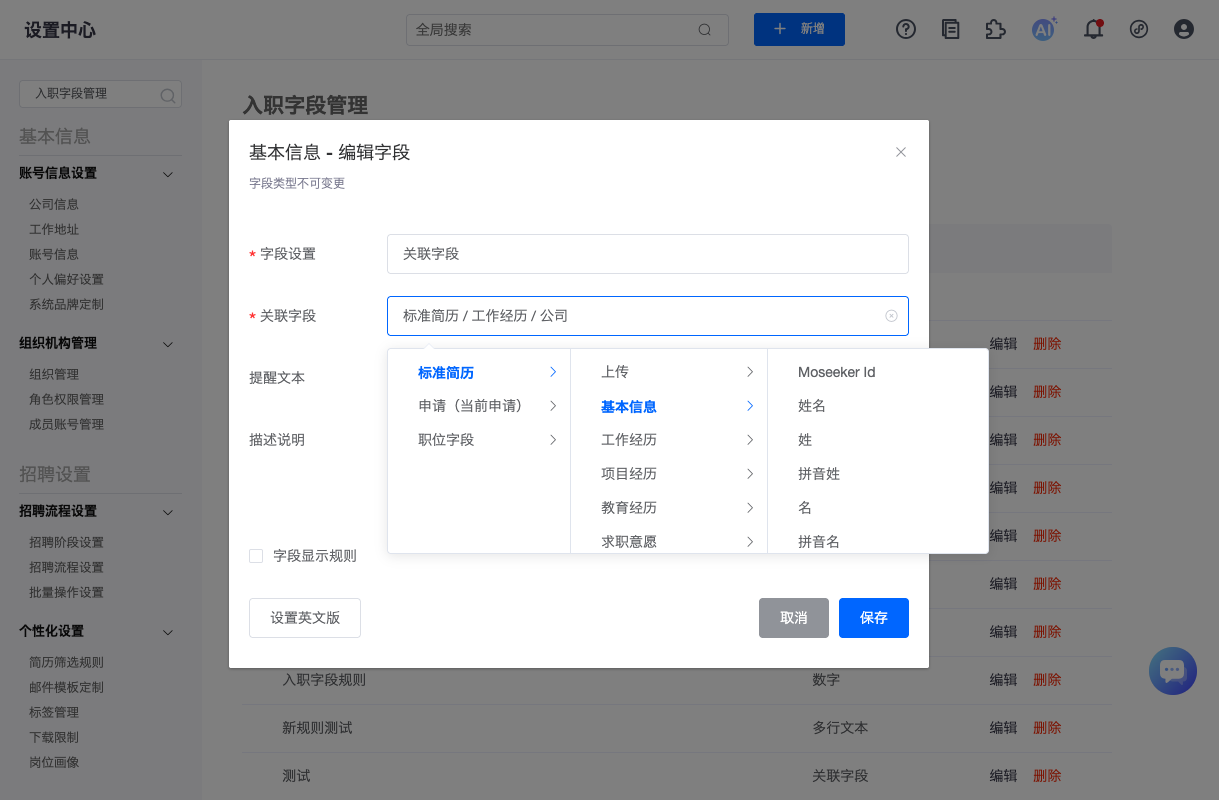
Task: Open the AI assistant icon
Action: (x=1044, y=30)
